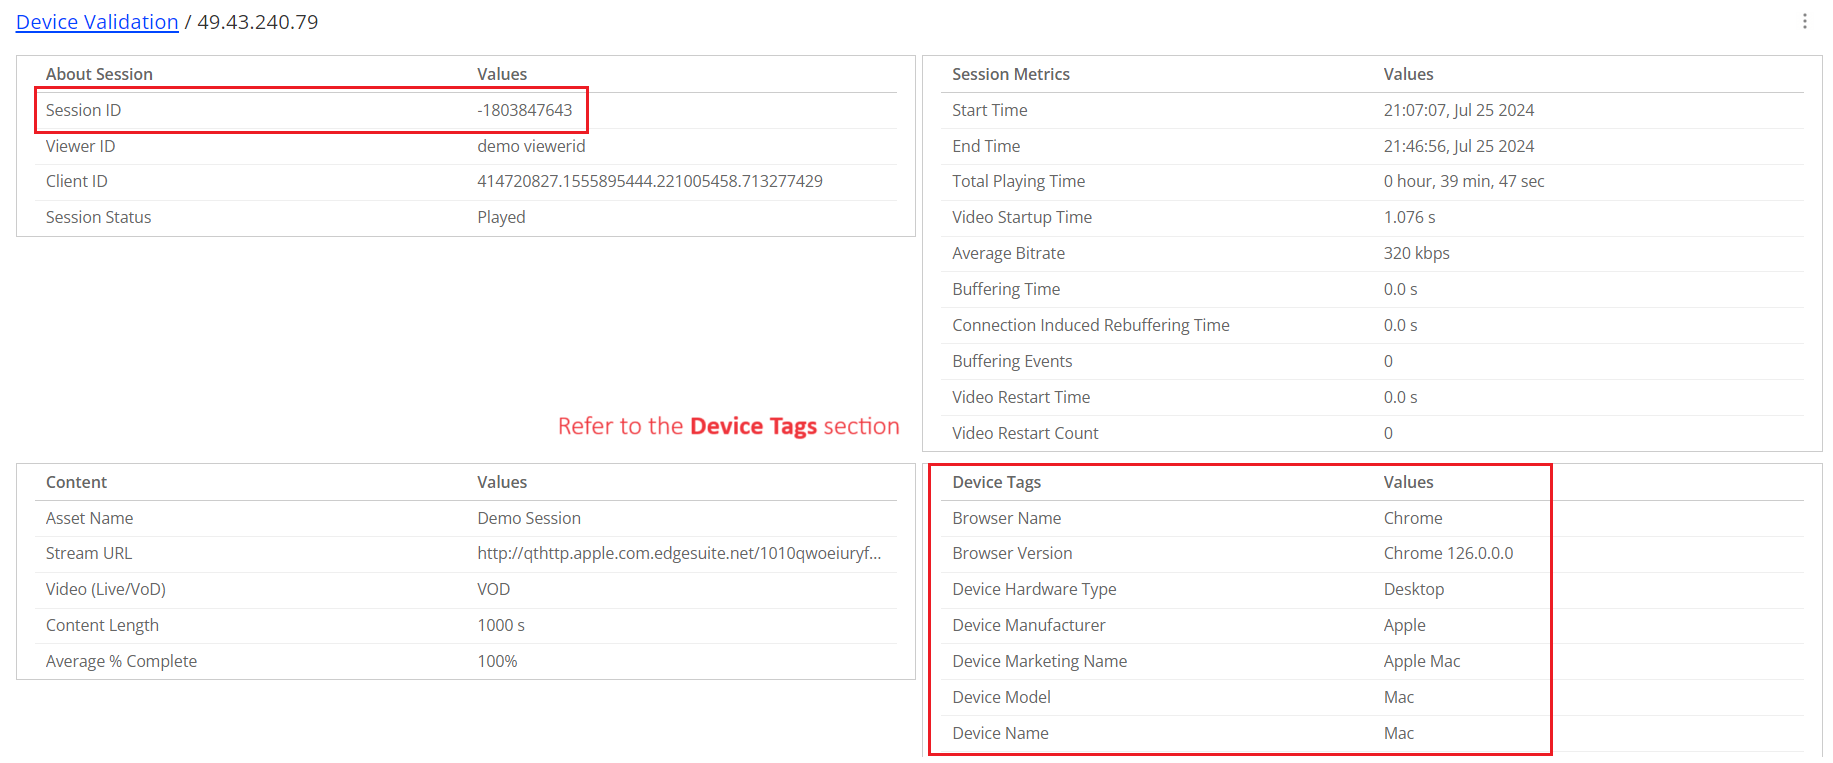
Task: Click the Device Tags column header
Action: point(996,482)
